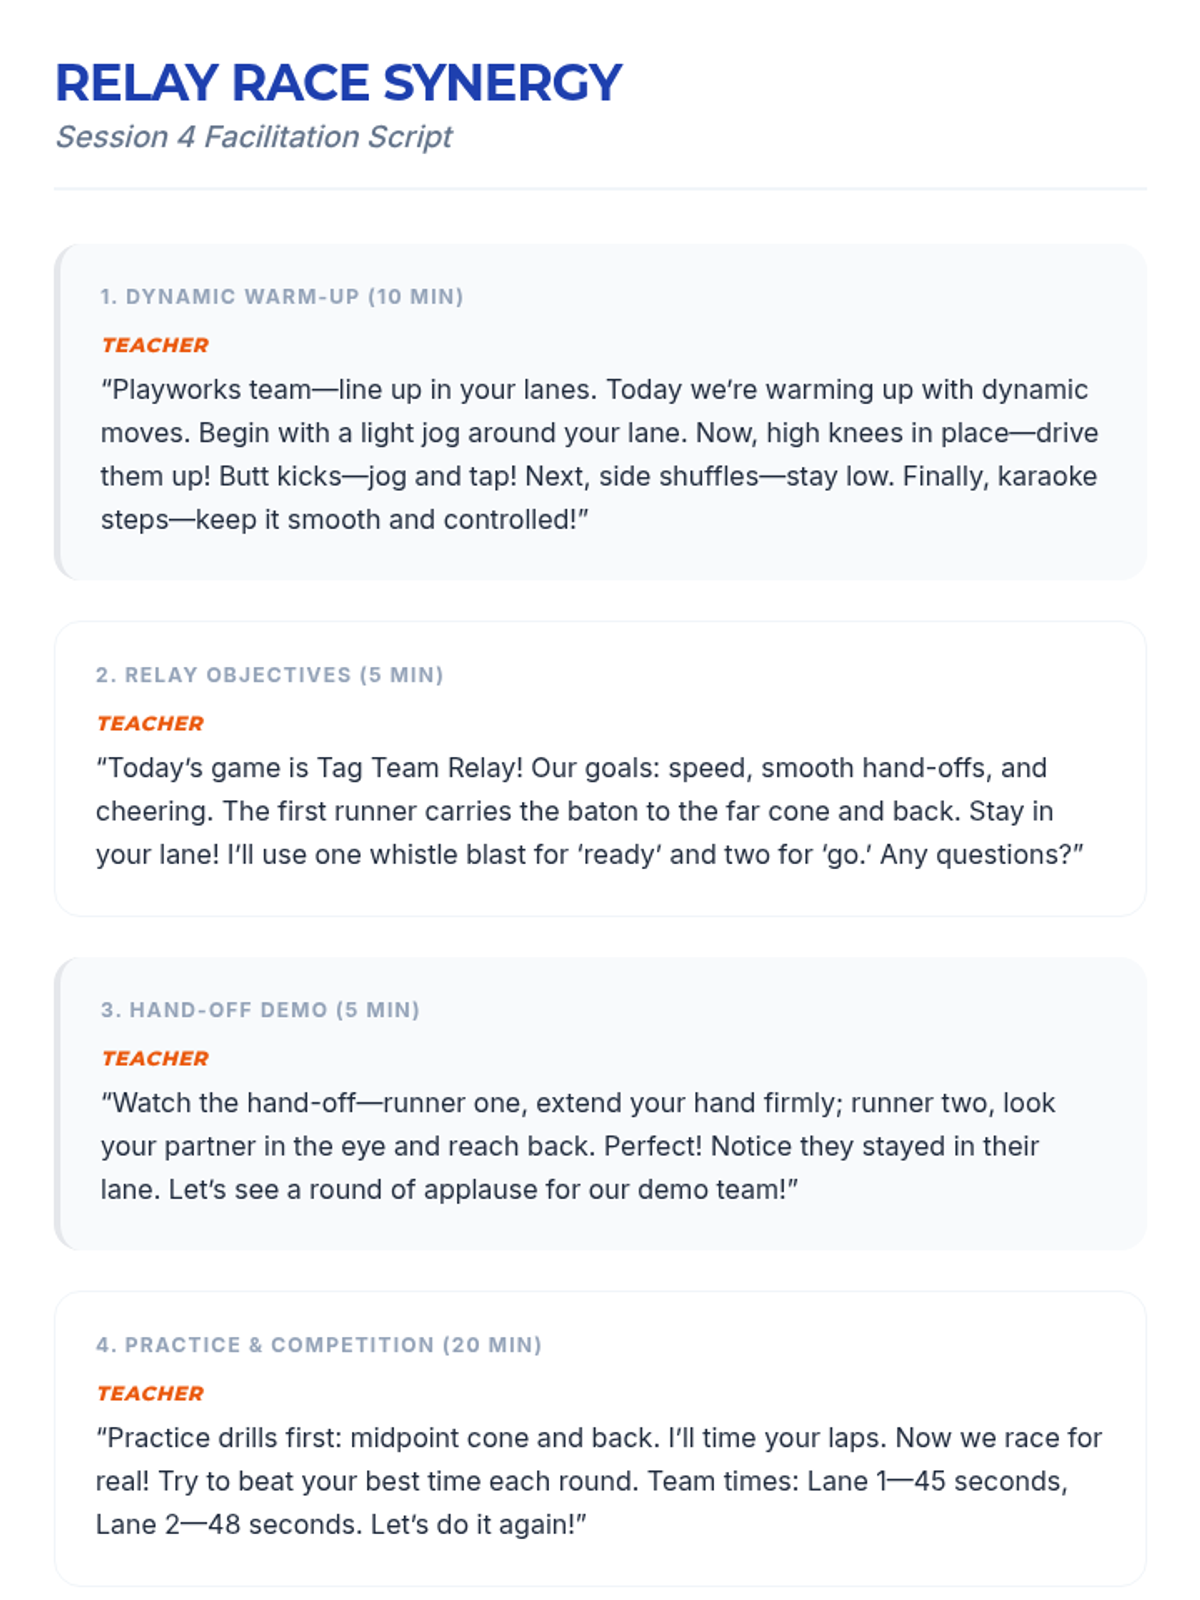Select the Session 4 Facilitation Script subtitle

click(x=254, y=137)
